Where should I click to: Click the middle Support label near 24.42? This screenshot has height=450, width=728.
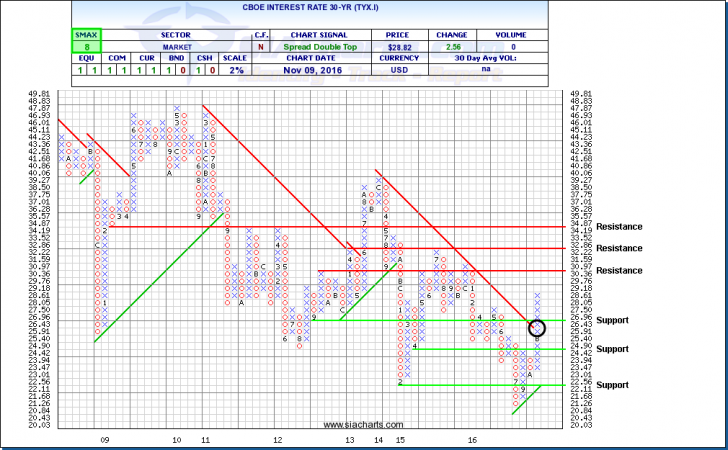coord(612,349)
